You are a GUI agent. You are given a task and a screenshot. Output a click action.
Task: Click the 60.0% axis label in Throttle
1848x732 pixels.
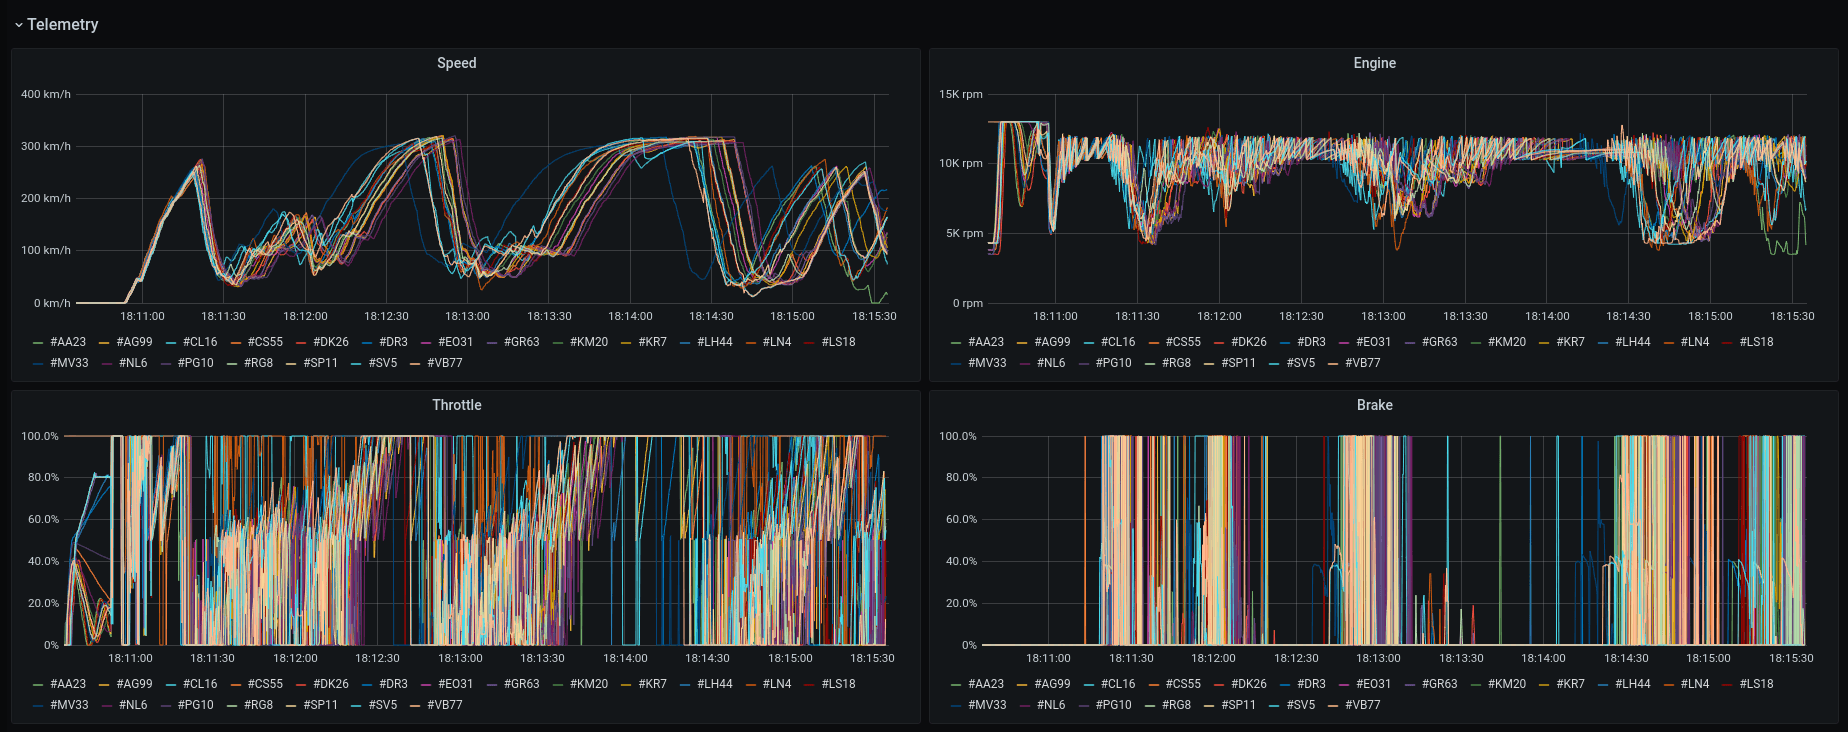click(43, 519)
